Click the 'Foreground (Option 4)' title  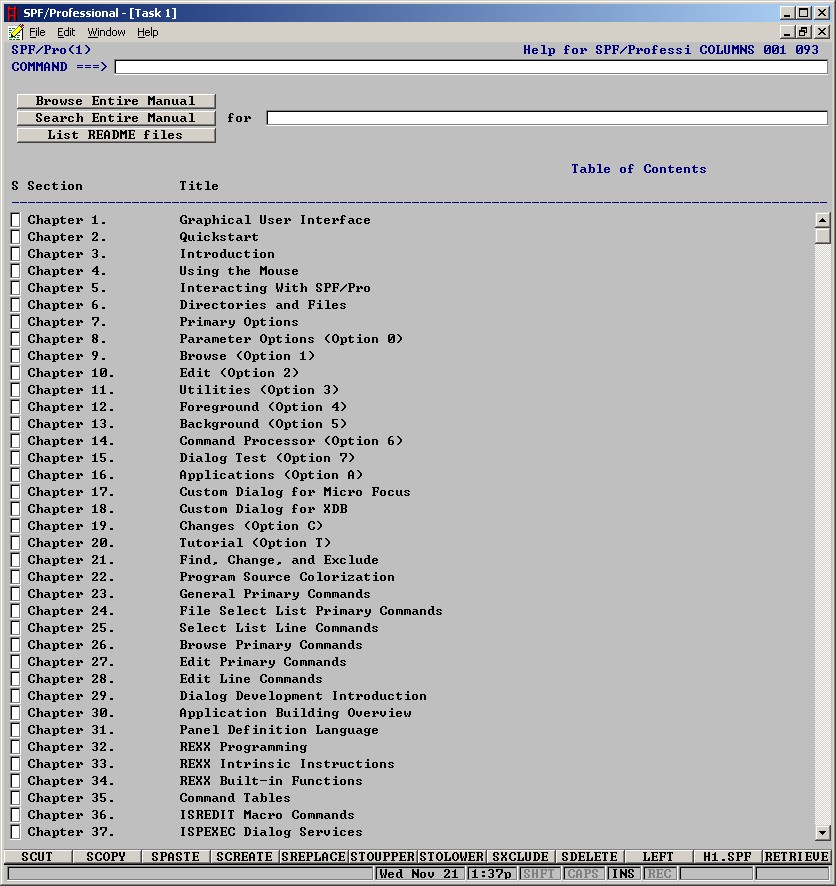click(263, 407)
